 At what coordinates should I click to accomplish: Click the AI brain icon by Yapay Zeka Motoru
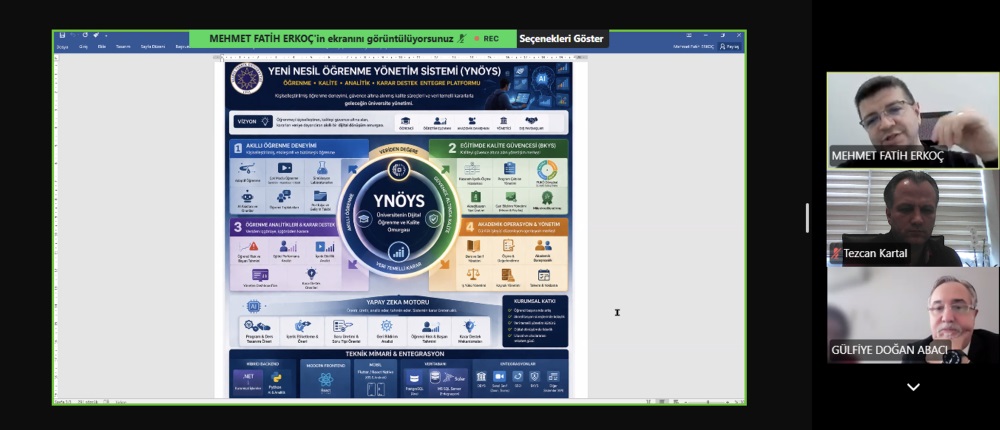[x=254, y=306]
